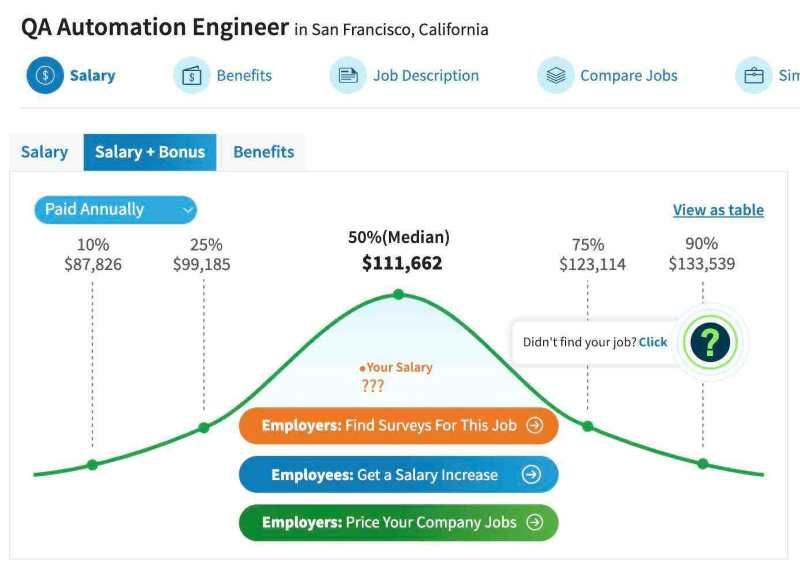Click arrow icon on Find Surveys button
800x576 pixels.
pos(535,425)
